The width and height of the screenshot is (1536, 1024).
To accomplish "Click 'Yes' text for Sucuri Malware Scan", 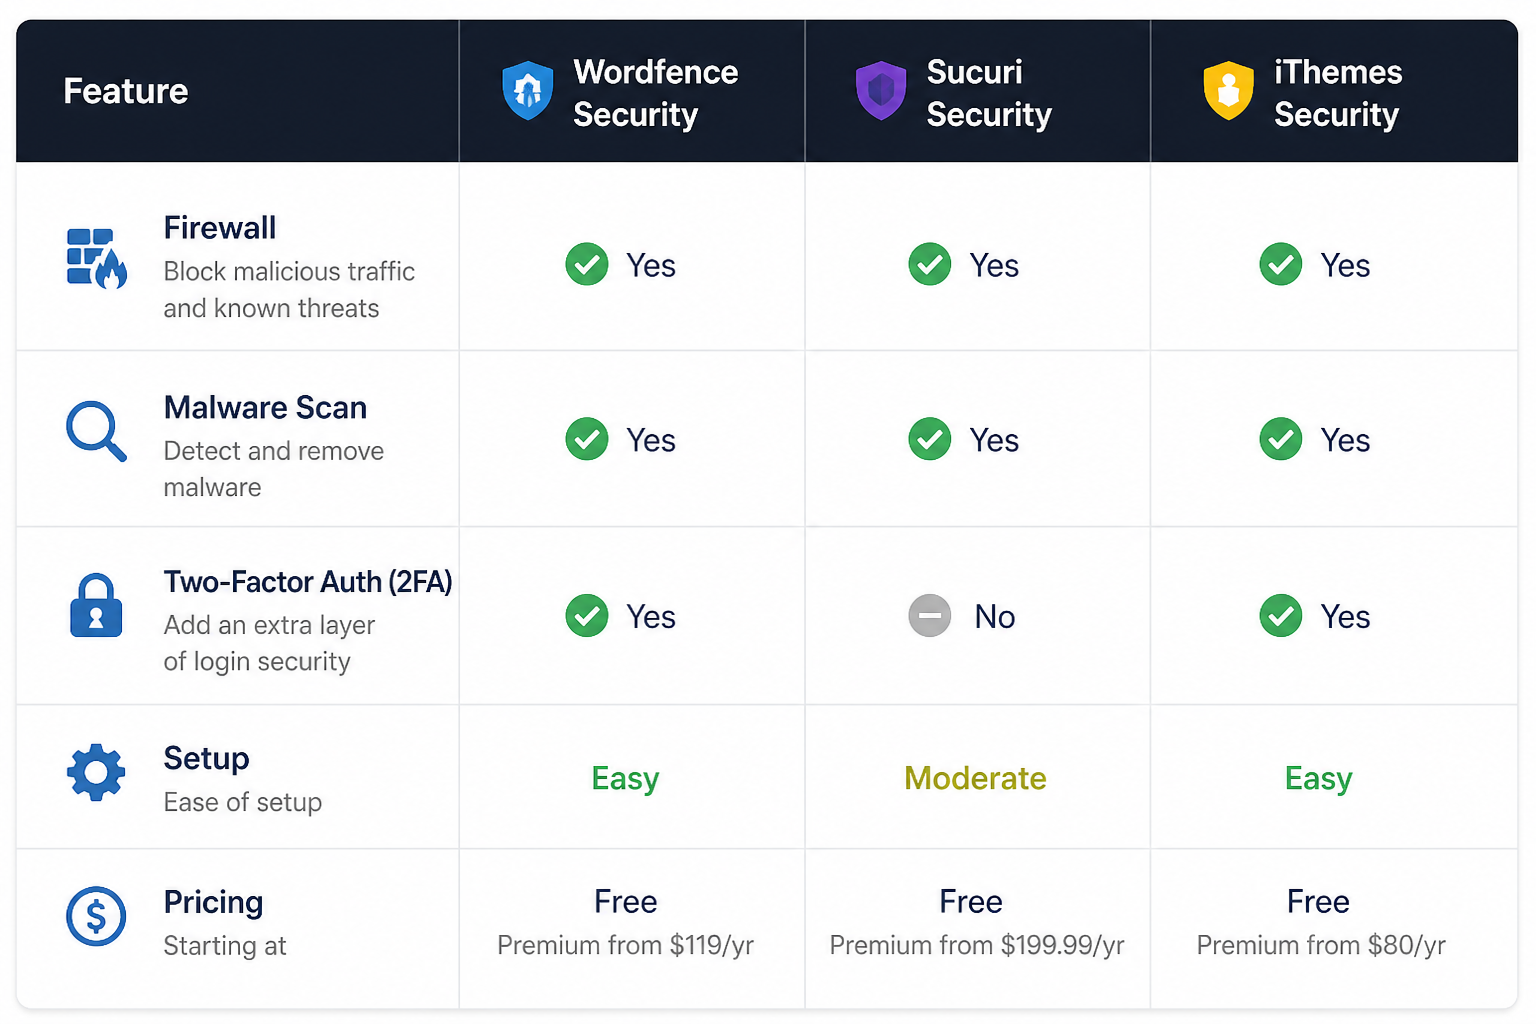I will 994,441.
